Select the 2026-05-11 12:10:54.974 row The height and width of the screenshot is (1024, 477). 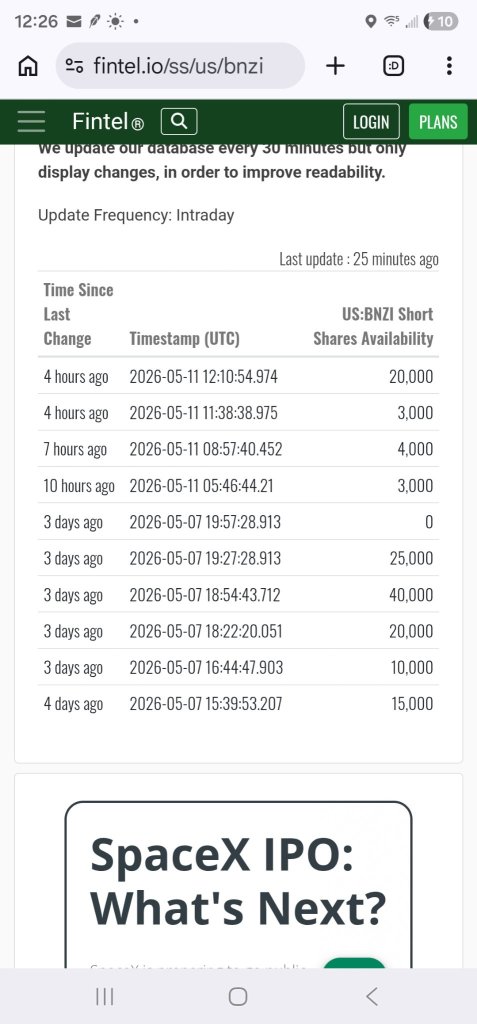238,376
